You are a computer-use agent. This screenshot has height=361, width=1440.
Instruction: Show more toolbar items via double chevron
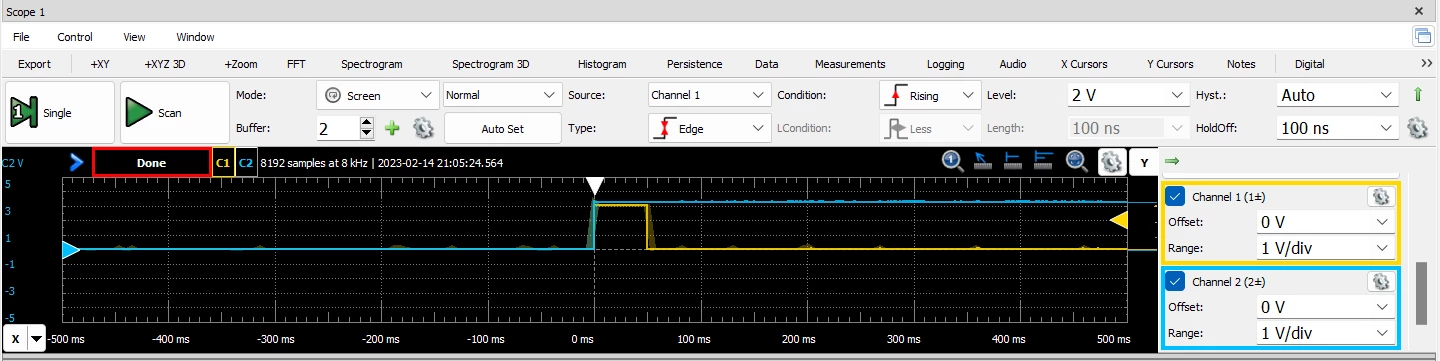tap(1427, 63)
